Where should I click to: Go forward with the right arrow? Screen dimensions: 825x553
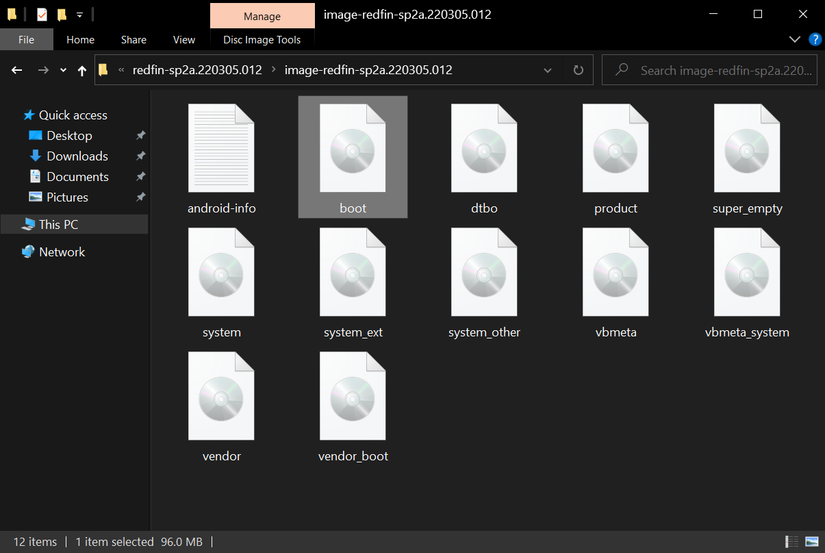[43, 70]
